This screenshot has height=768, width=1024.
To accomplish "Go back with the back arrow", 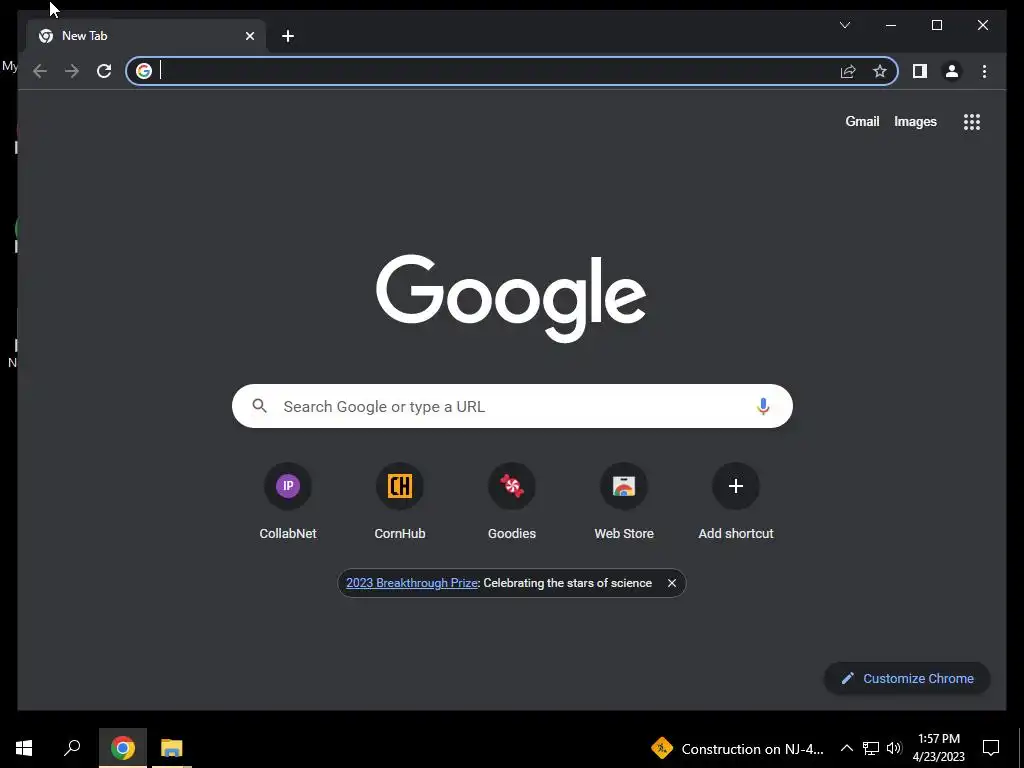I will point(40,71).
